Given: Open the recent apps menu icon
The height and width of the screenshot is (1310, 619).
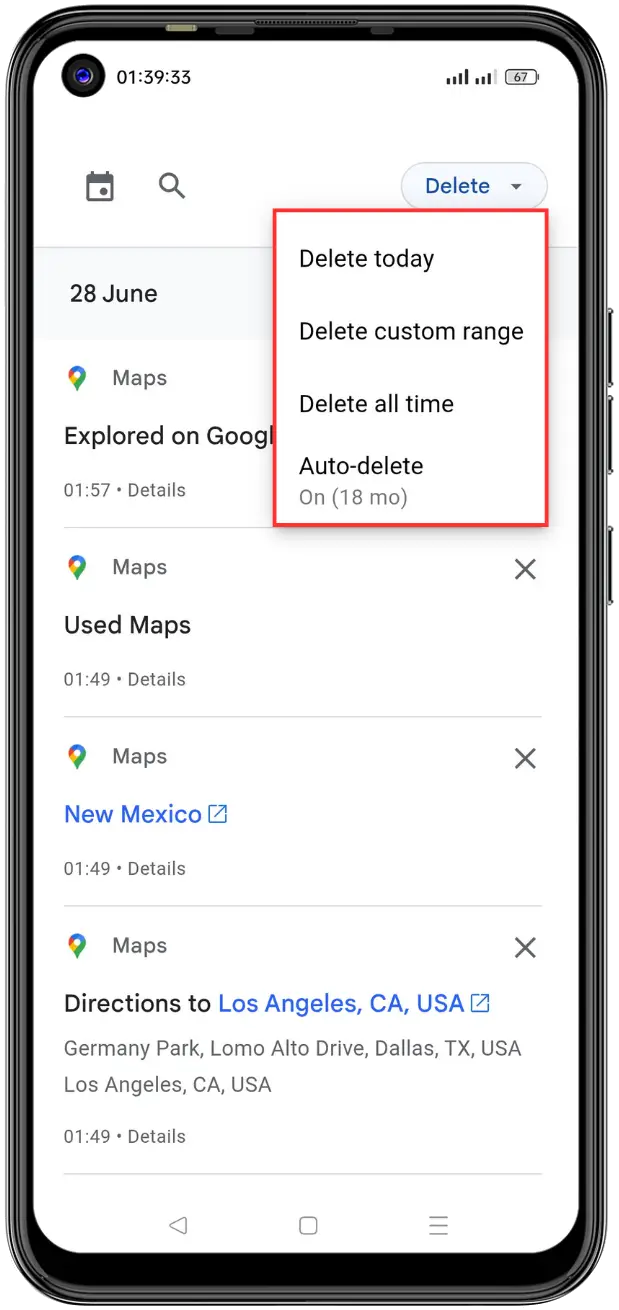Looking at the screenshot, I should [437, 1225].
